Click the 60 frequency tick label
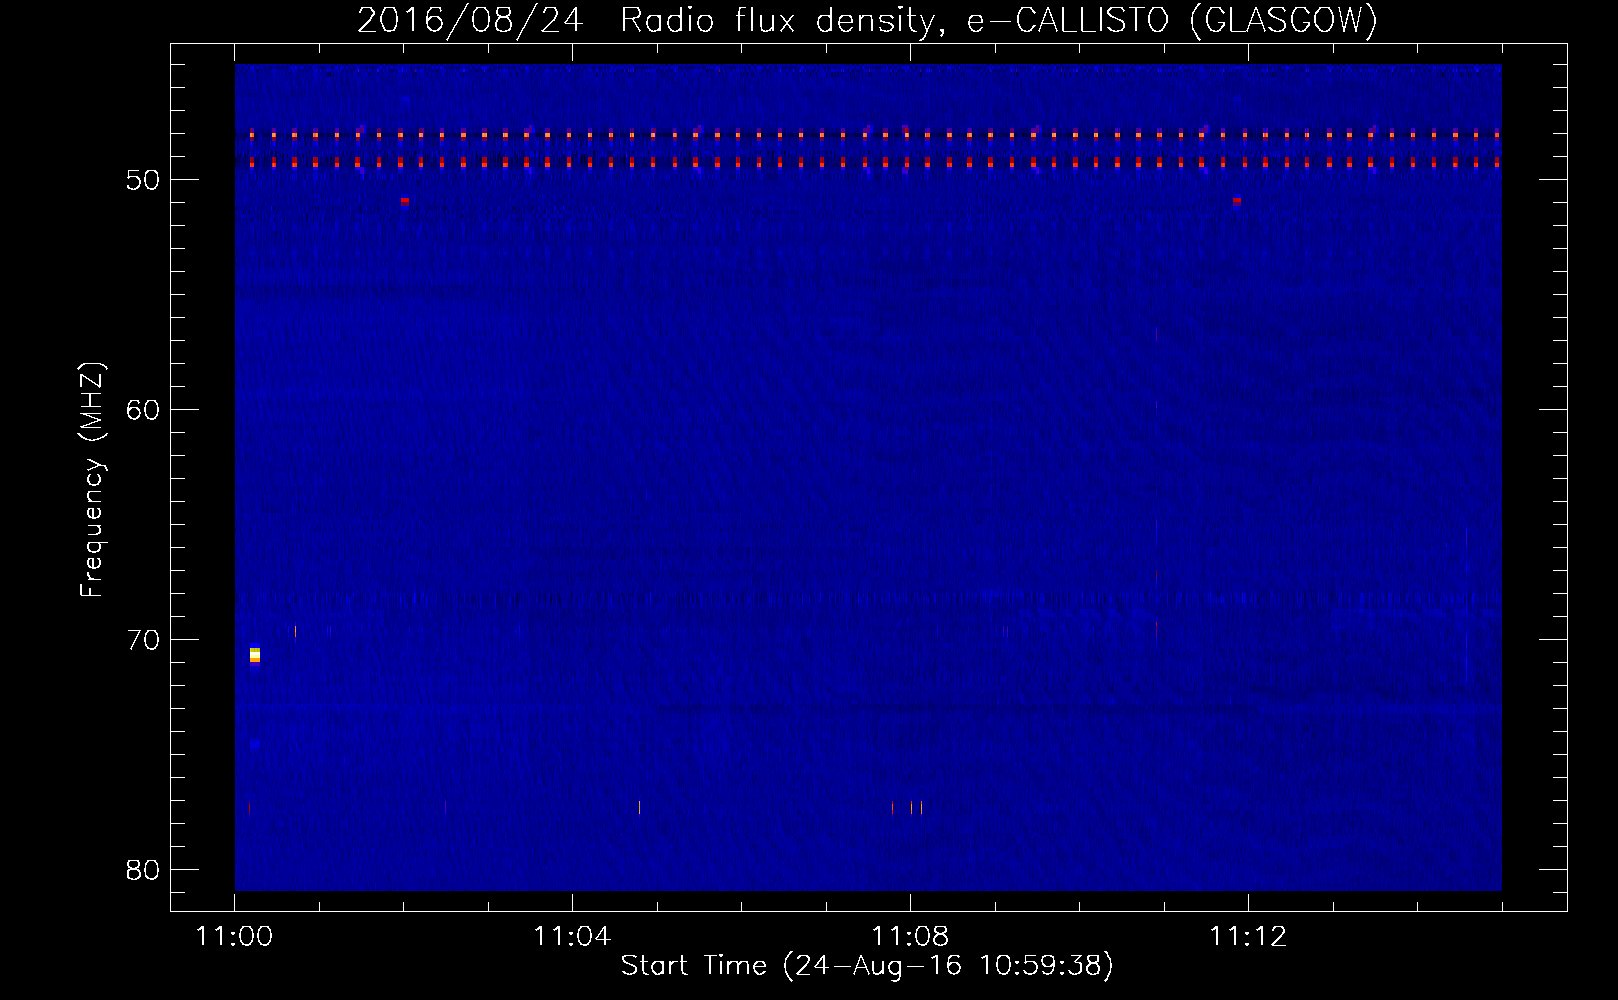 (x=143, y=410)
